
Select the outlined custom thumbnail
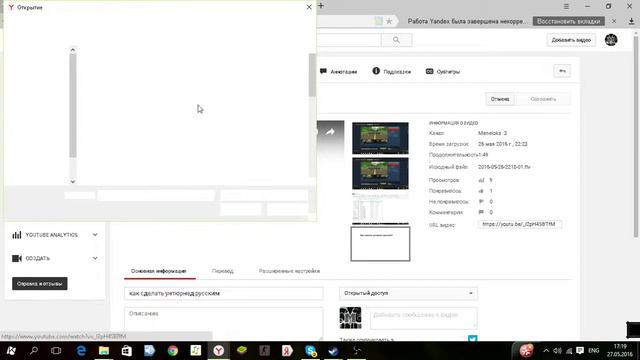click(380, 244)
